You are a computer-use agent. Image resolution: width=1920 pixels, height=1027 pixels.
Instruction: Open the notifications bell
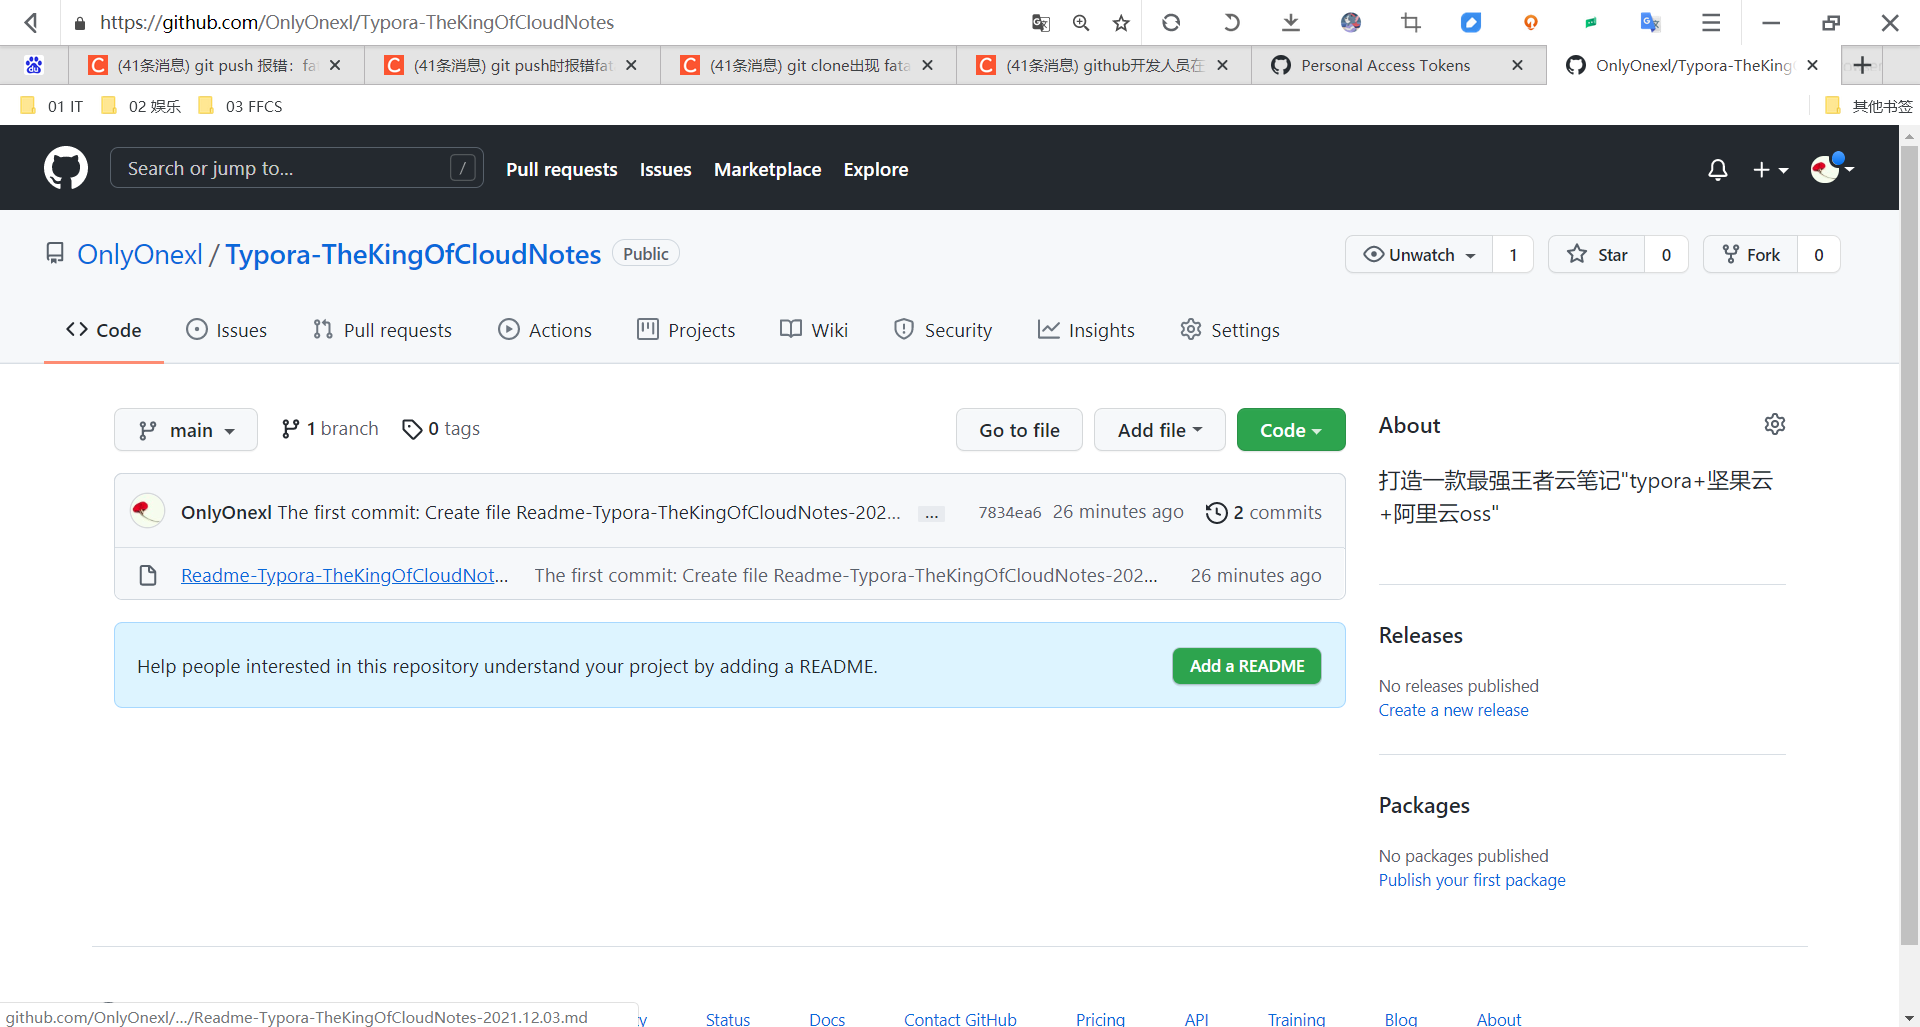[1717, 170]
